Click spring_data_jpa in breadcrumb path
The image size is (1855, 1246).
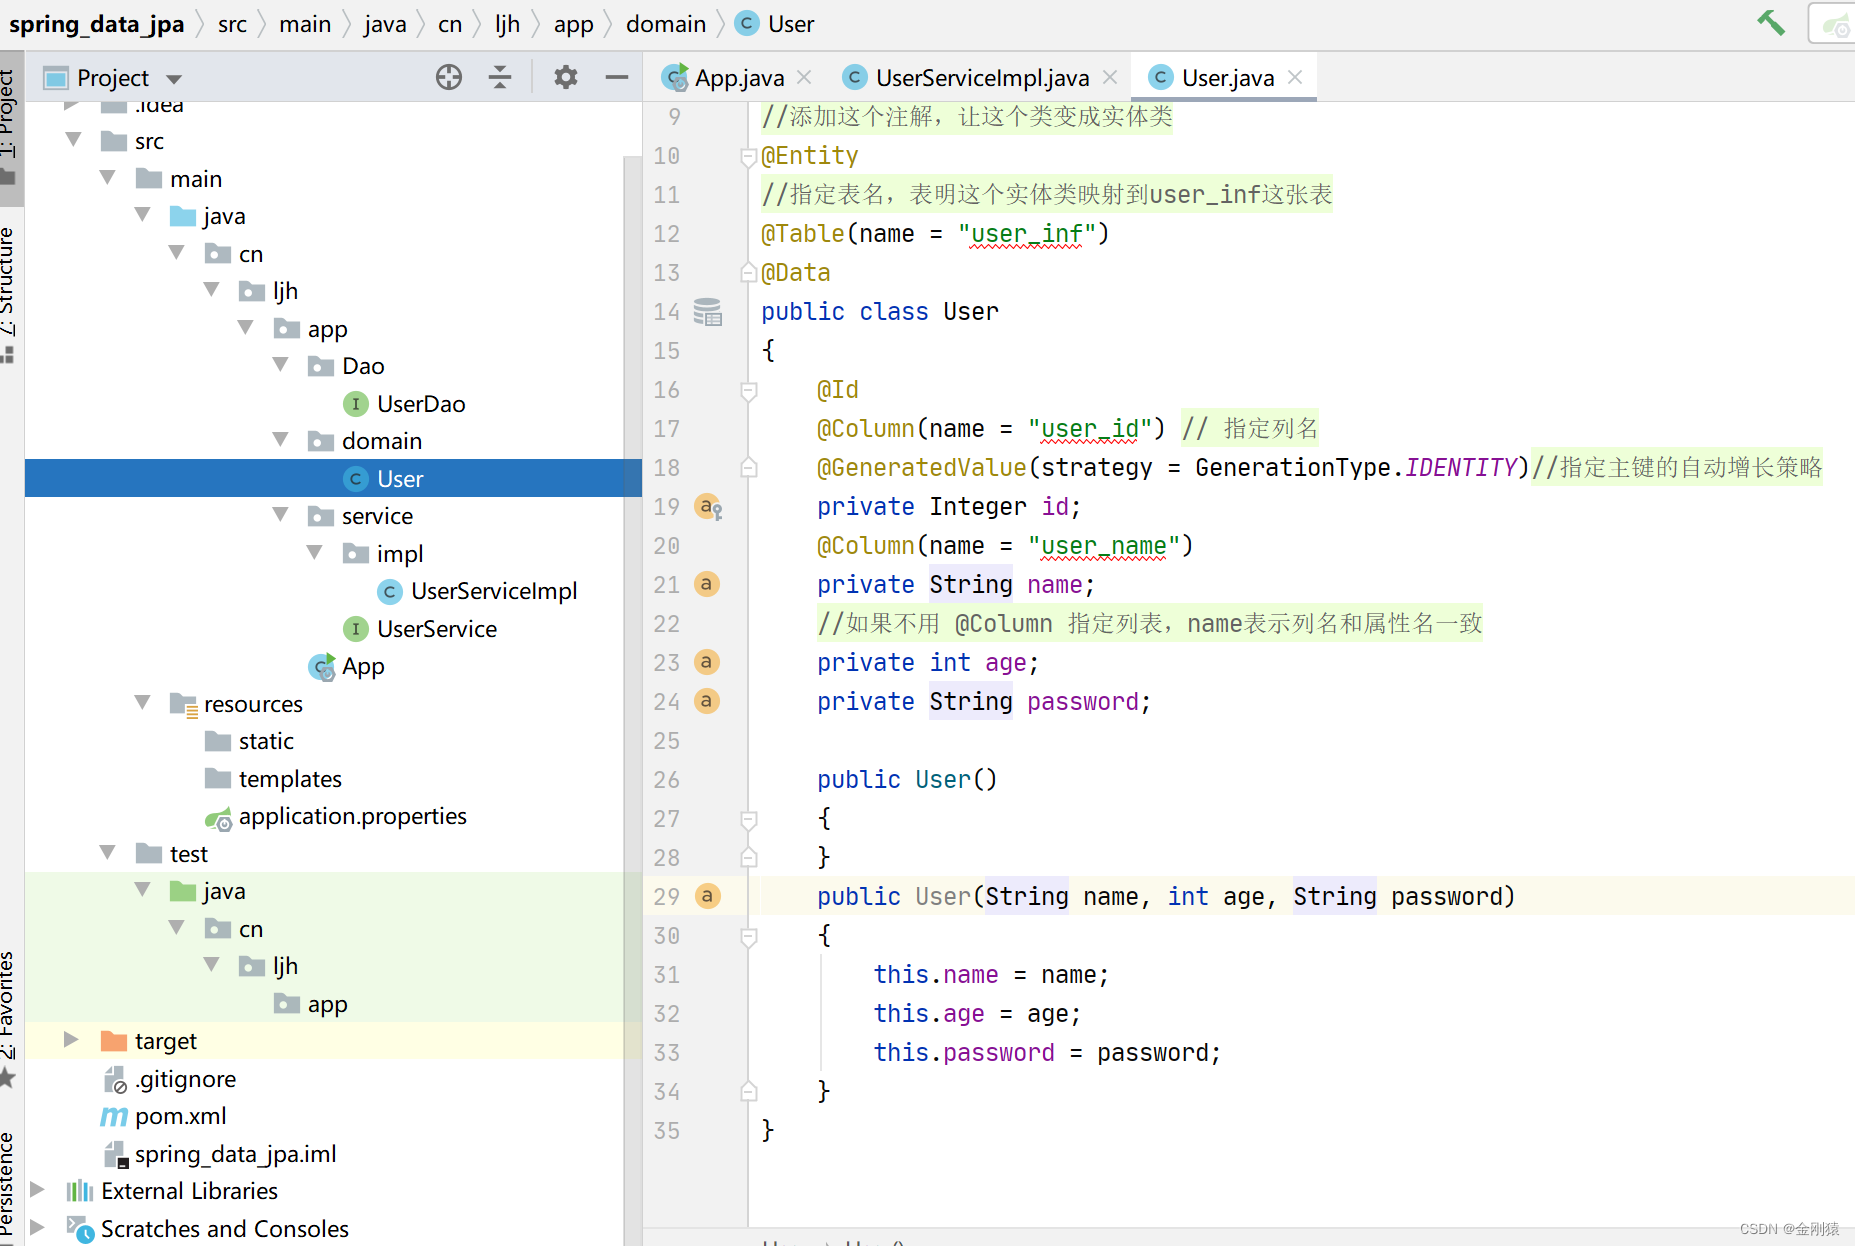[96, 24]
